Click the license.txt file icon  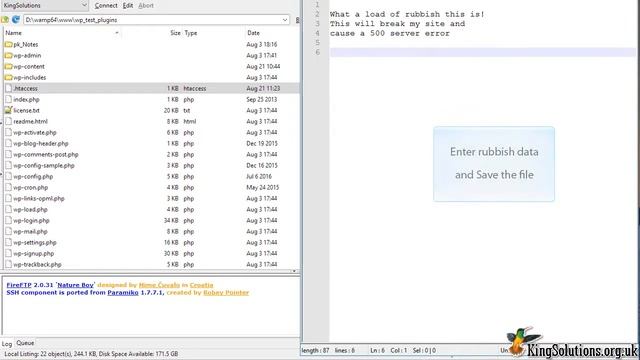tap(8, 110)
